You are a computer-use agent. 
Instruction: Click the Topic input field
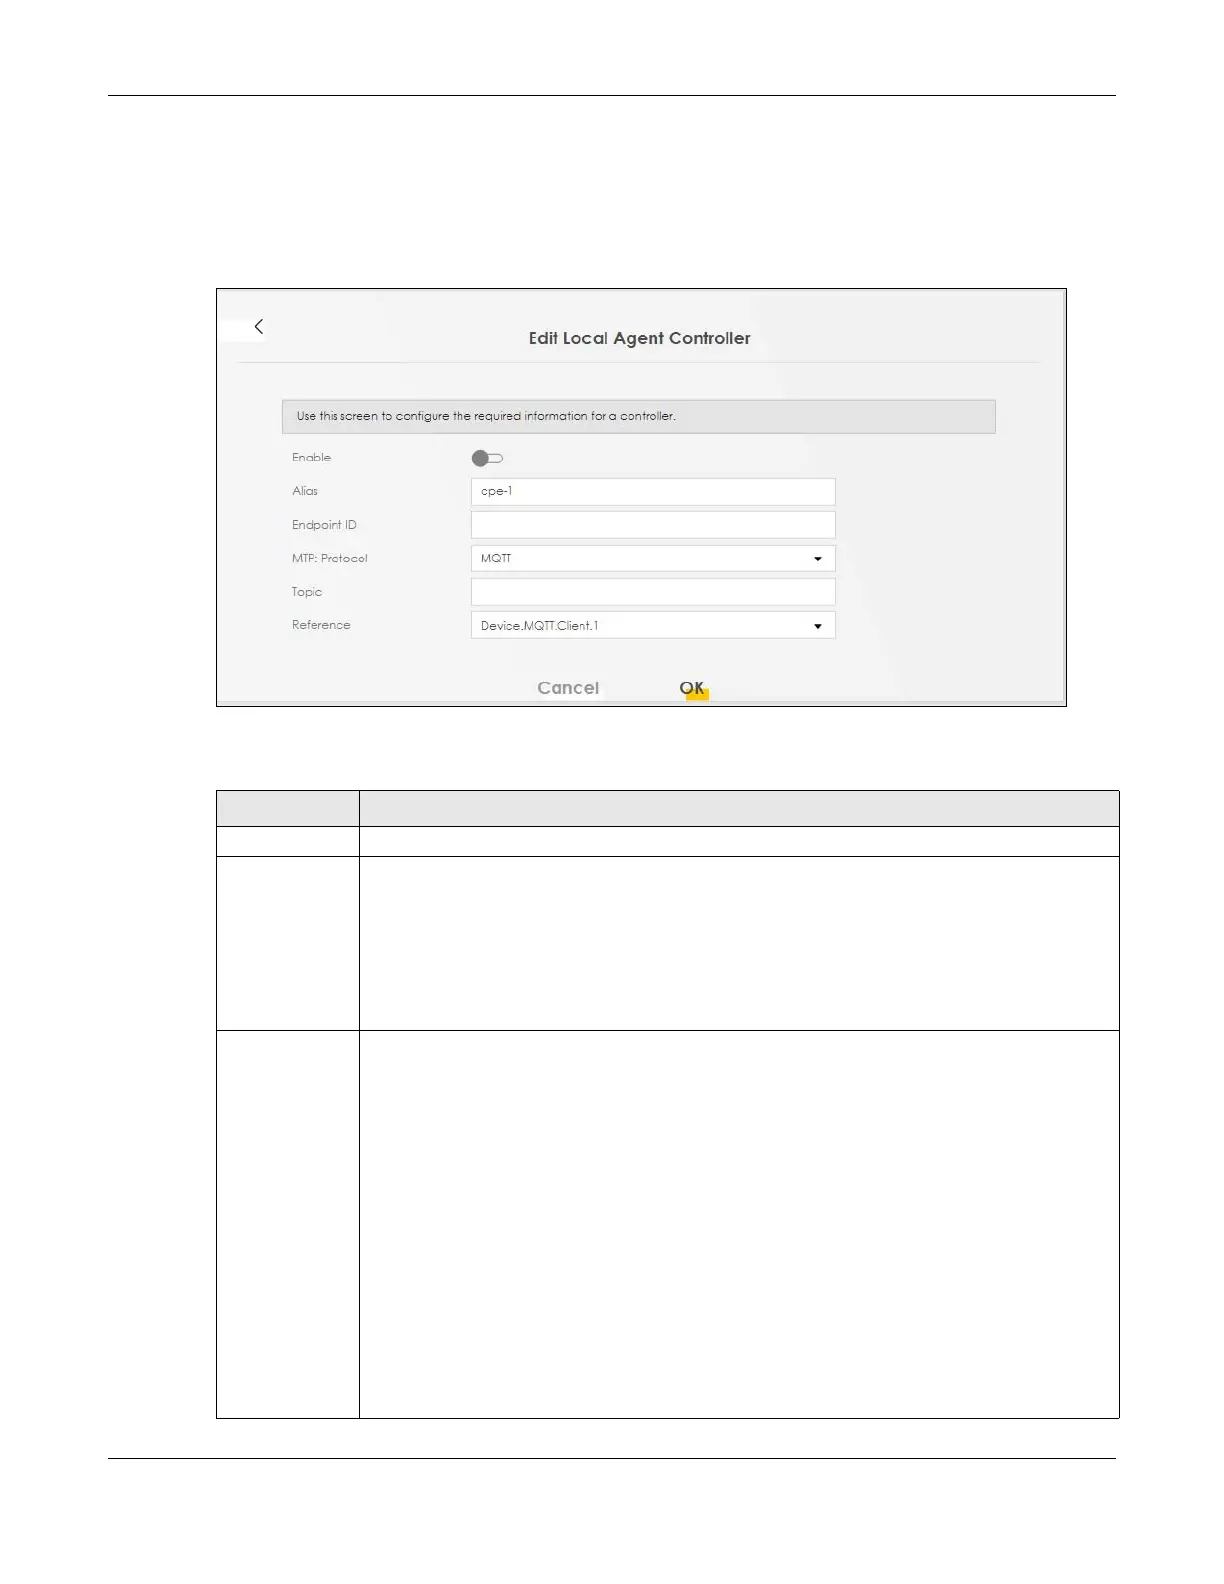653,592
